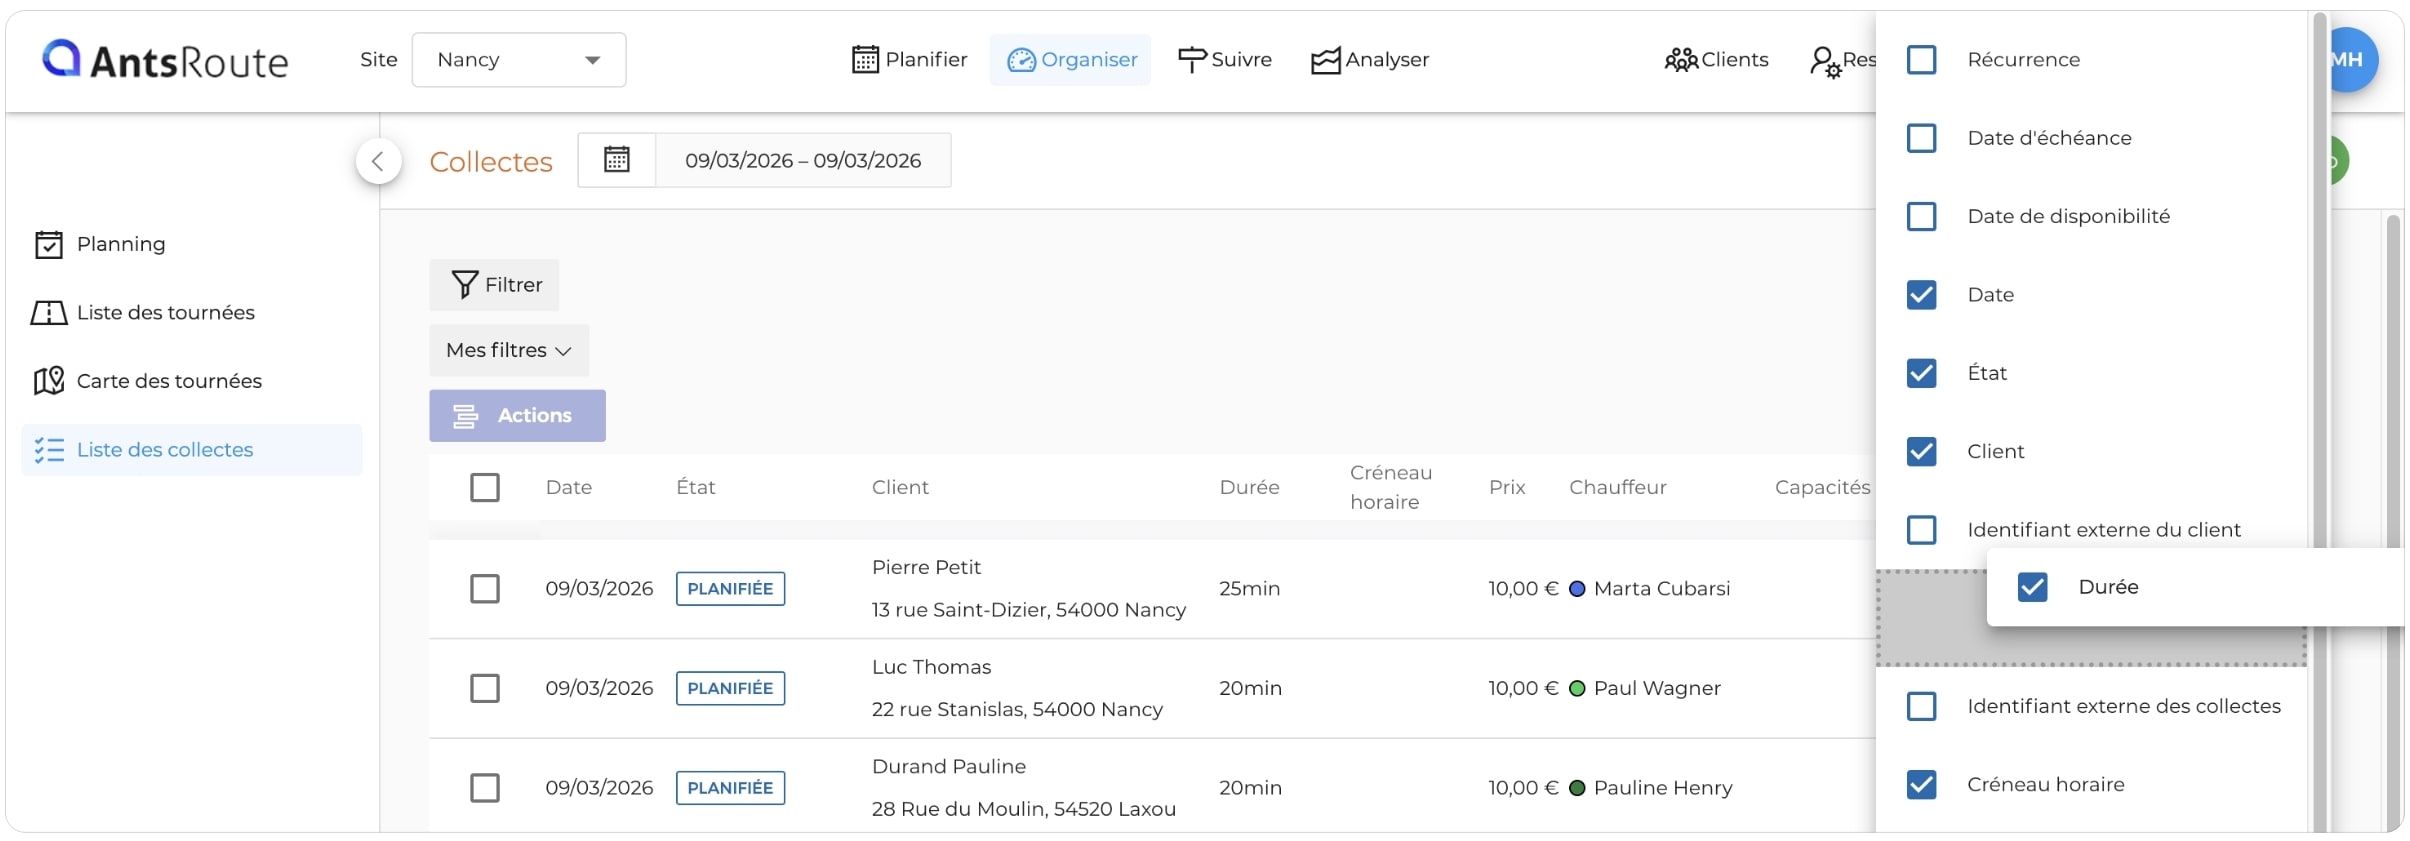Click the Clients people icon
This screenshot has width=2410, height=841.
[1681, 60]
